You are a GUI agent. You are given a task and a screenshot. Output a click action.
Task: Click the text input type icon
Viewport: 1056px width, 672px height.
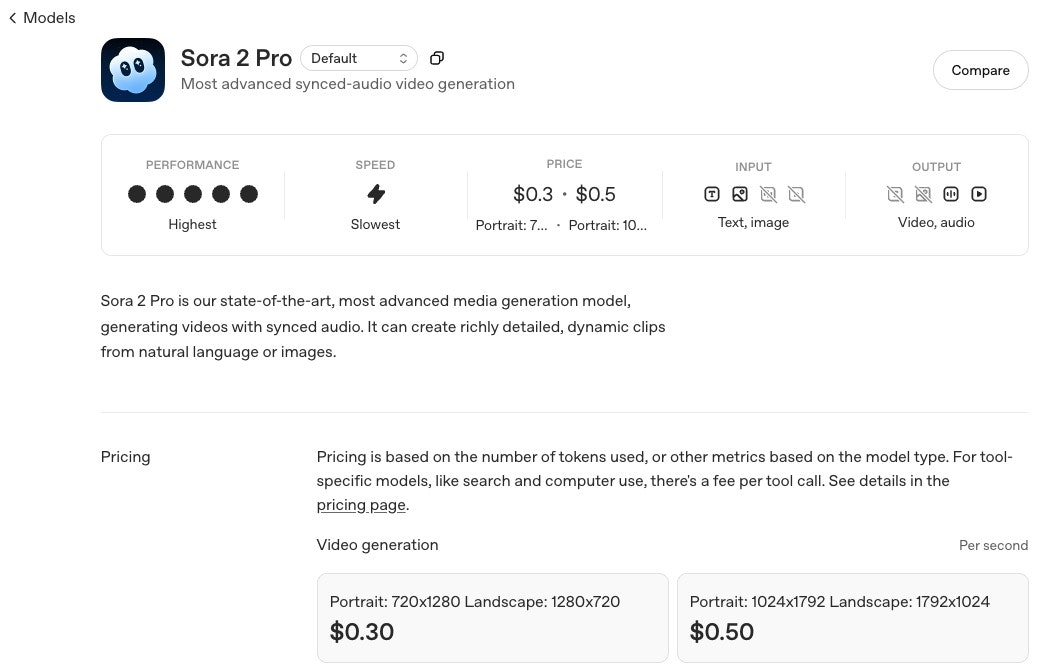pyautogui.click(x=712, y=195)
